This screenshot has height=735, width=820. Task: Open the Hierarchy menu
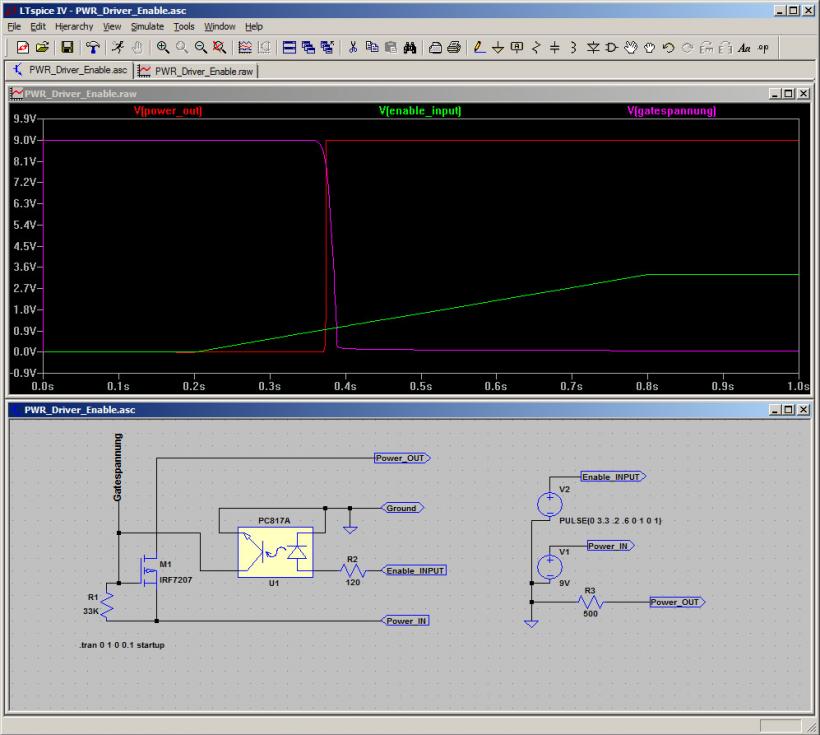(74, 26)
